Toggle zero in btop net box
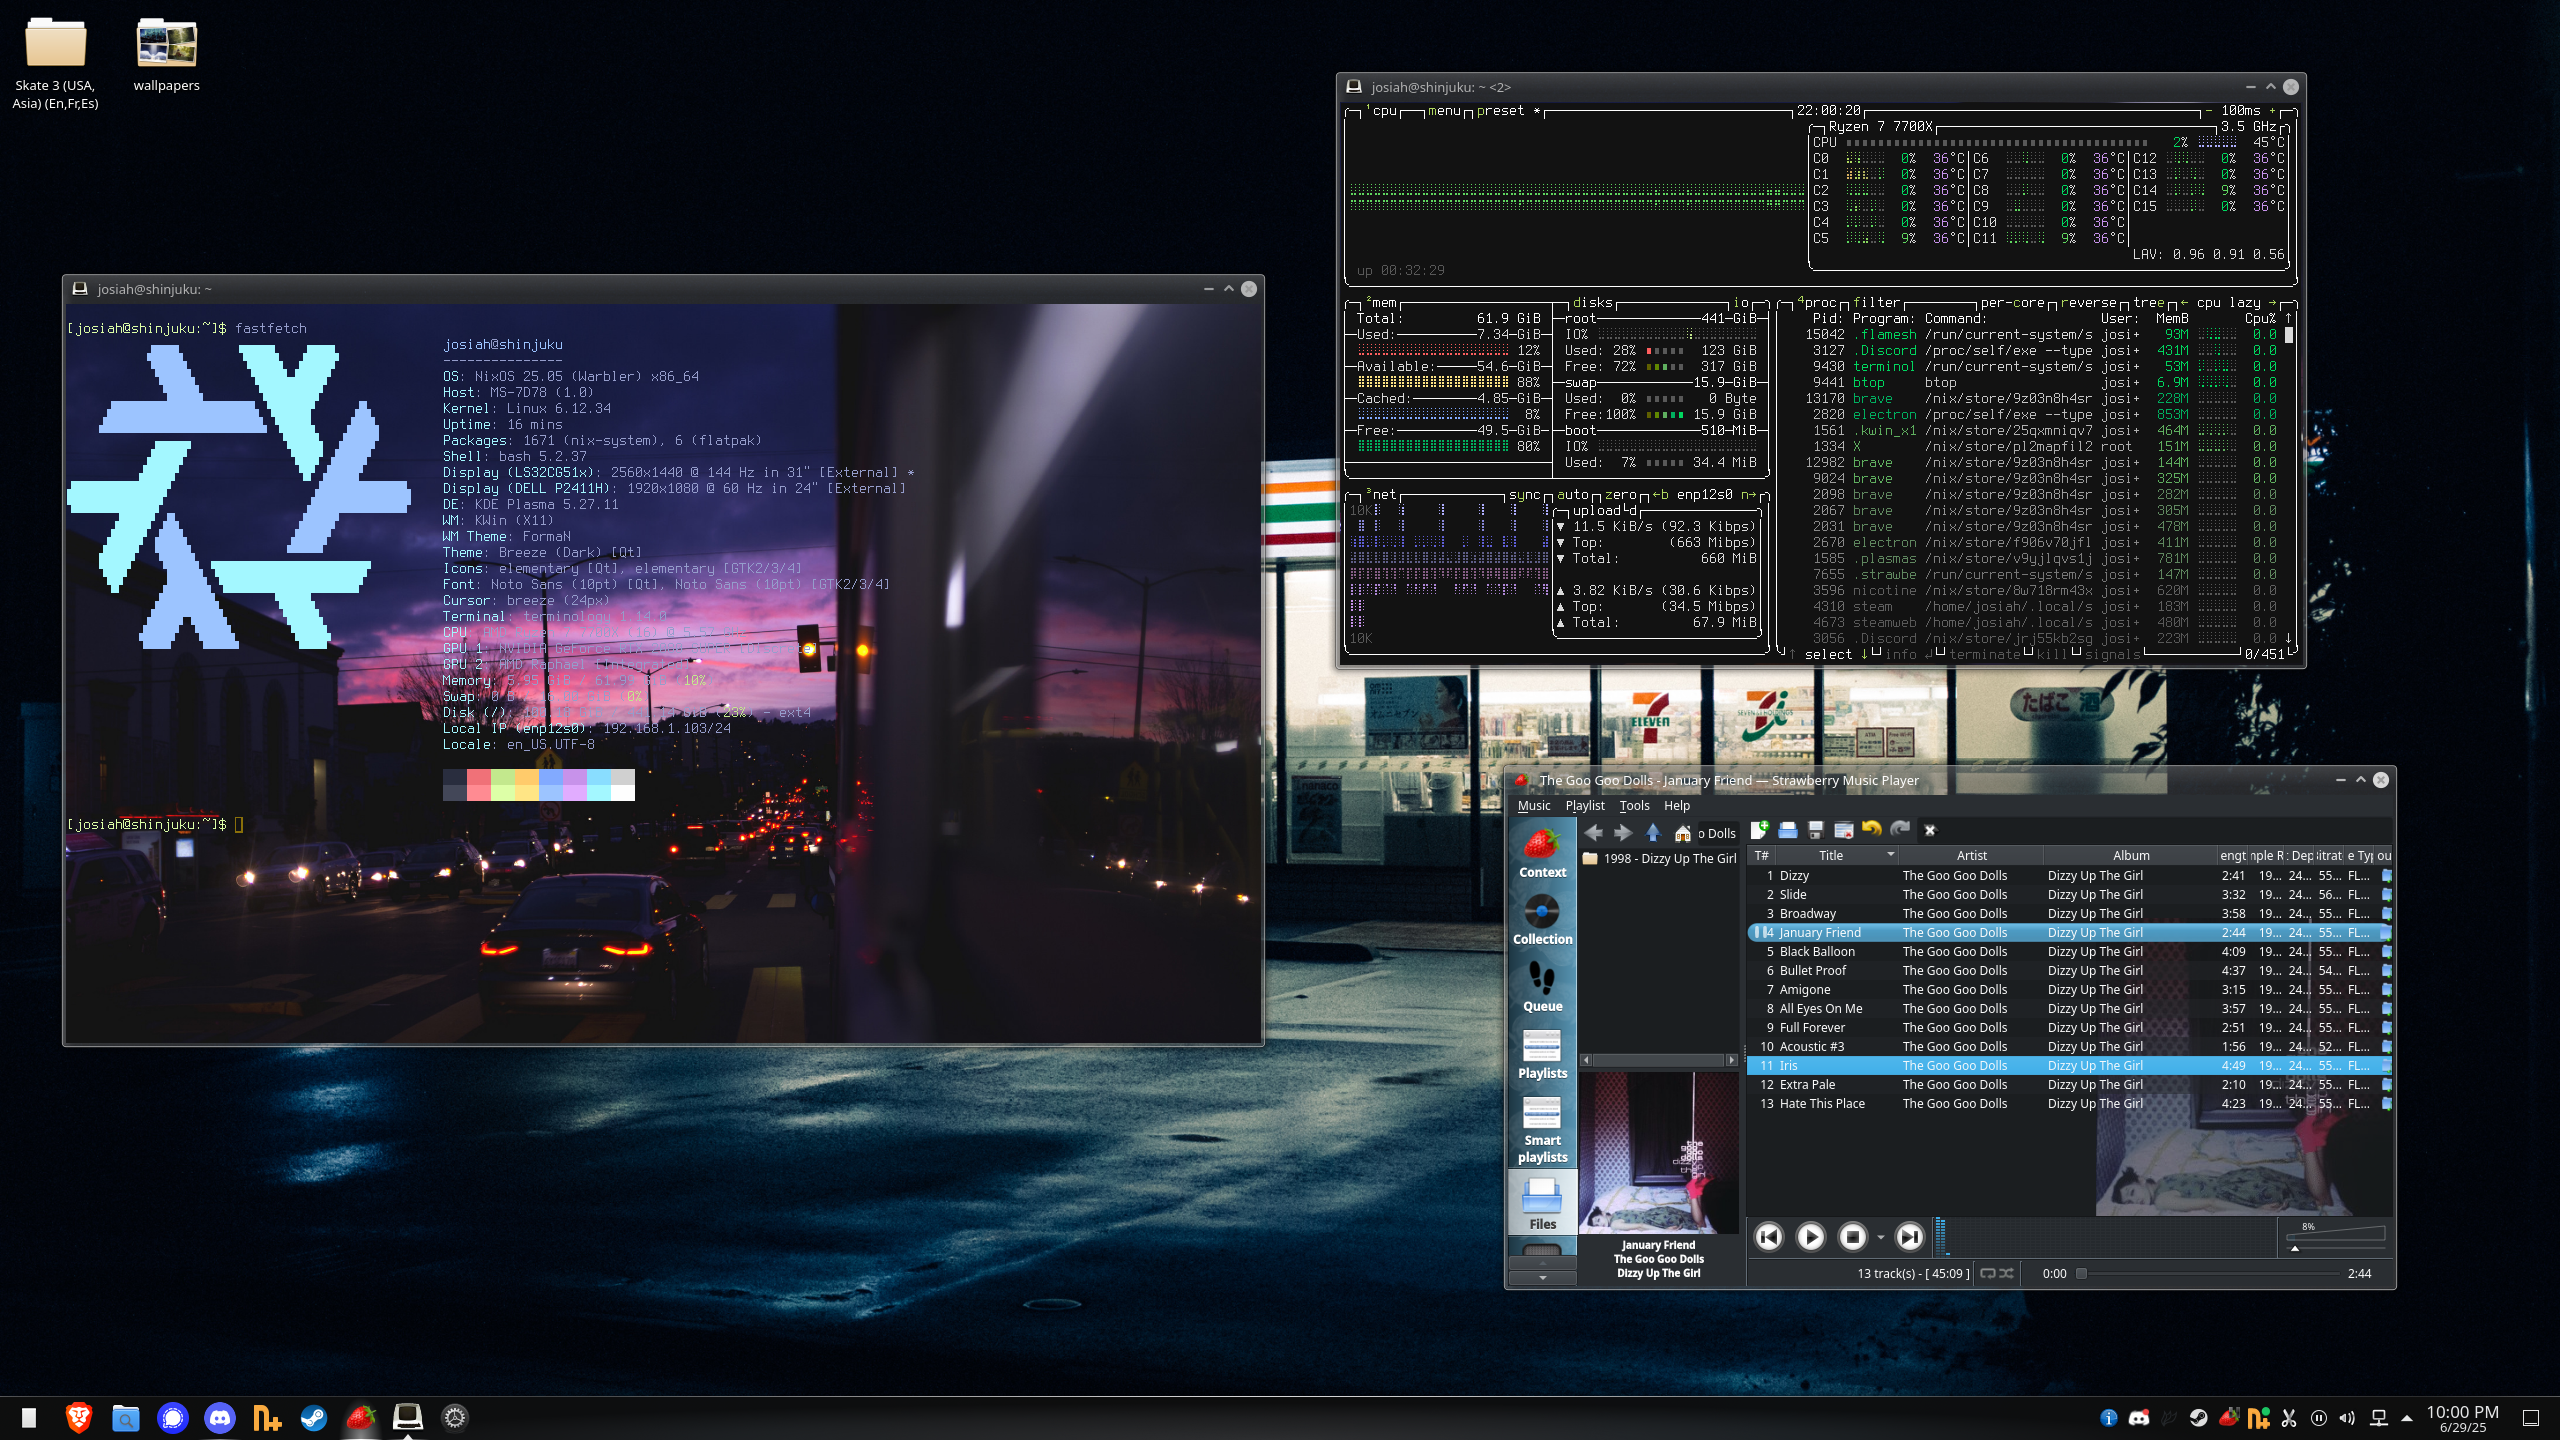The height and width of the screenshot is (1440, 2560). click(1621, 495)
